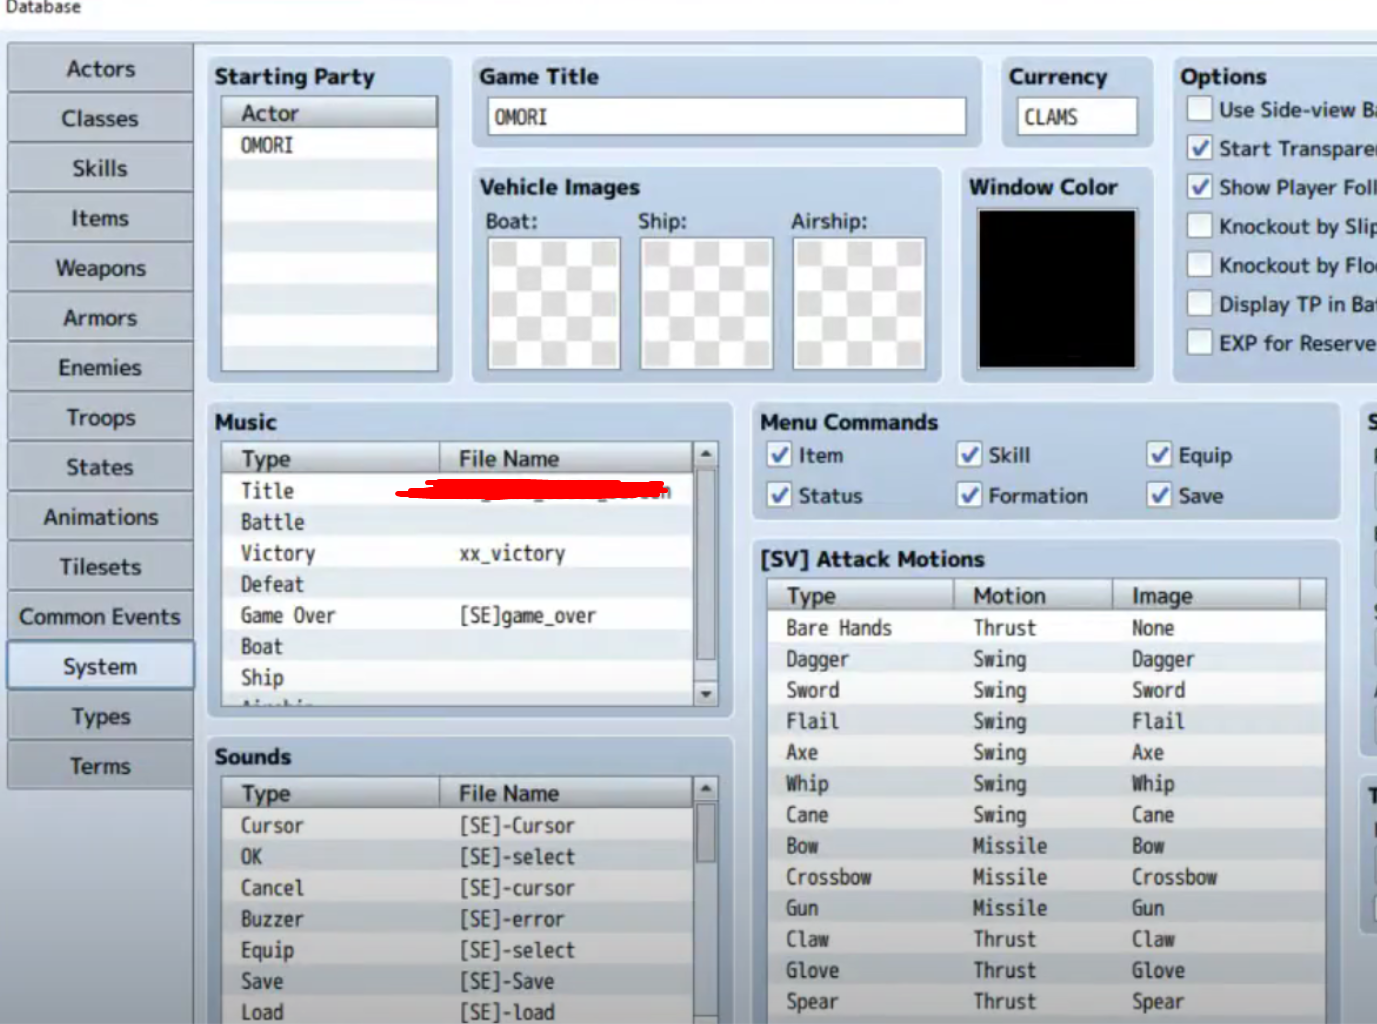The image size is (1377, 1024).
Task: Enable Display TP in Battle
Action: click(1200, 304)
